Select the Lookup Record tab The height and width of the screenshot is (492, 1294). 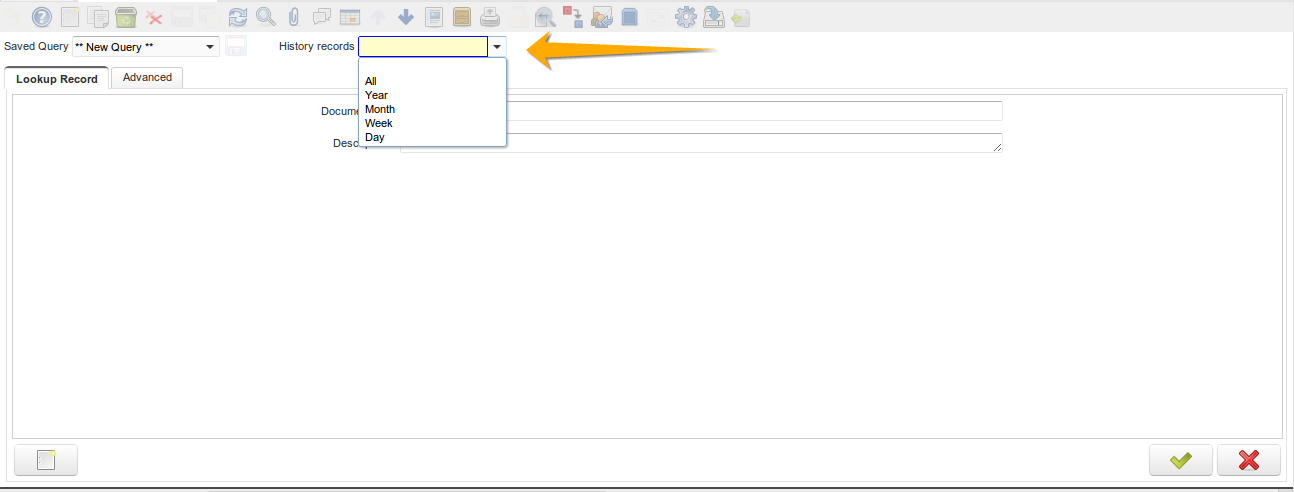57,78
